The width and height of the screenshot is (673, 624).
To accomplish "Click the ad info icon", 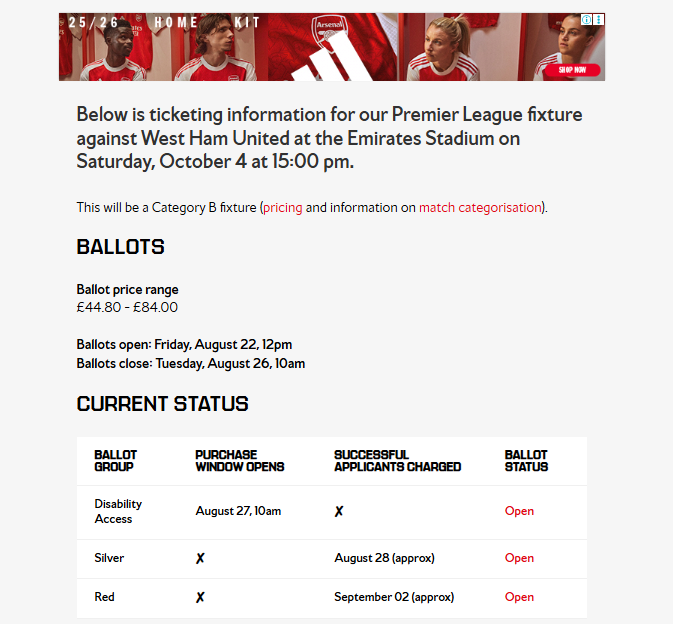I will [587, 19].
